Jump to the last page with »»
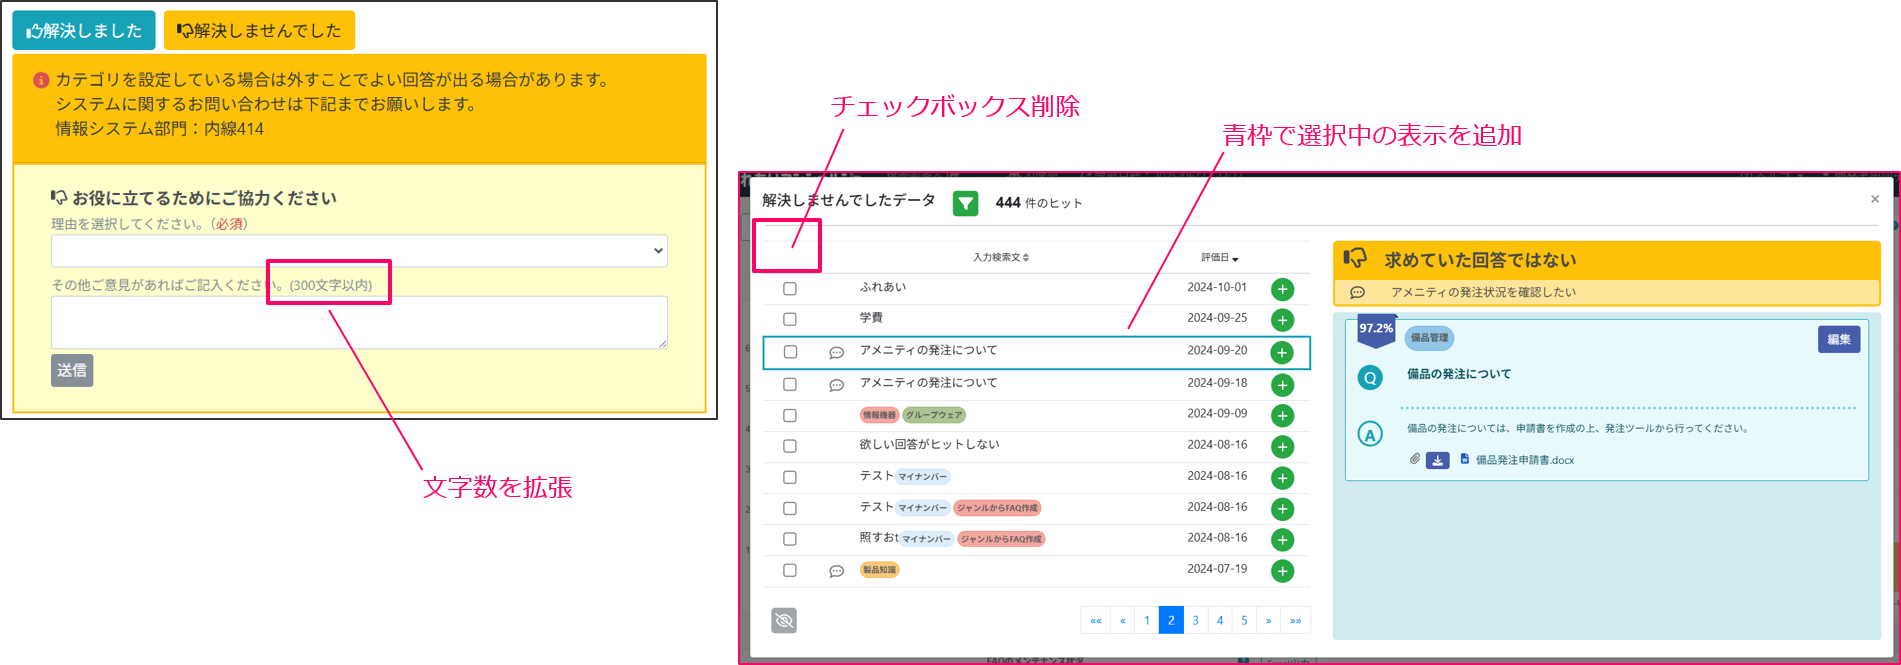The image size is (1901, 665). click(1295, 620)
